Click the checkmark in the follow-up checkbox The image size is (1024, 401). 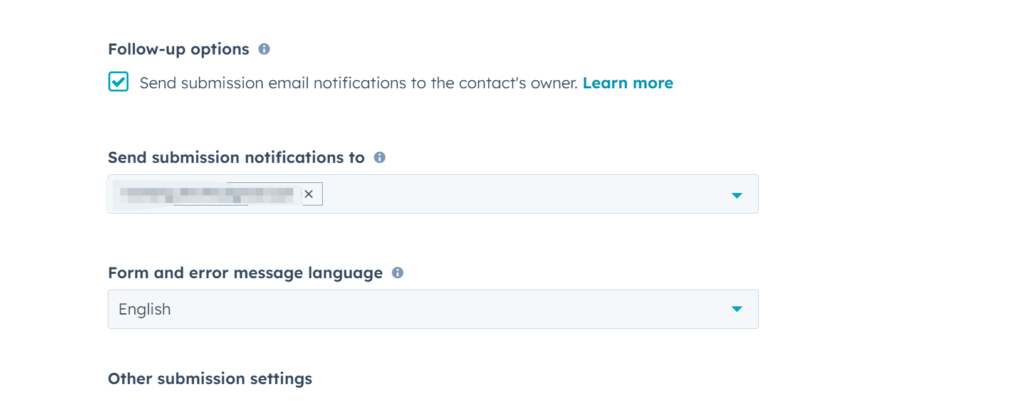[x=119, y=83]
